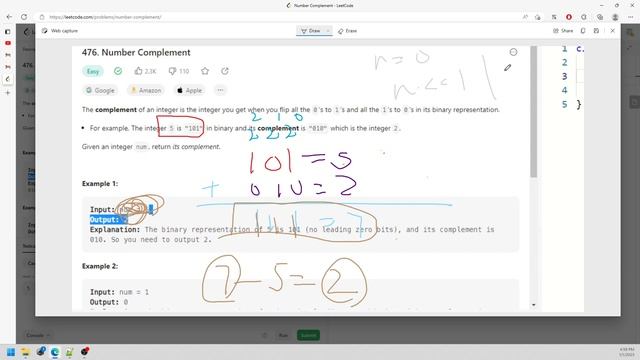Click the Apple company tag
Image resolution: width=640 pixels, height=360 pixels.
189,90
